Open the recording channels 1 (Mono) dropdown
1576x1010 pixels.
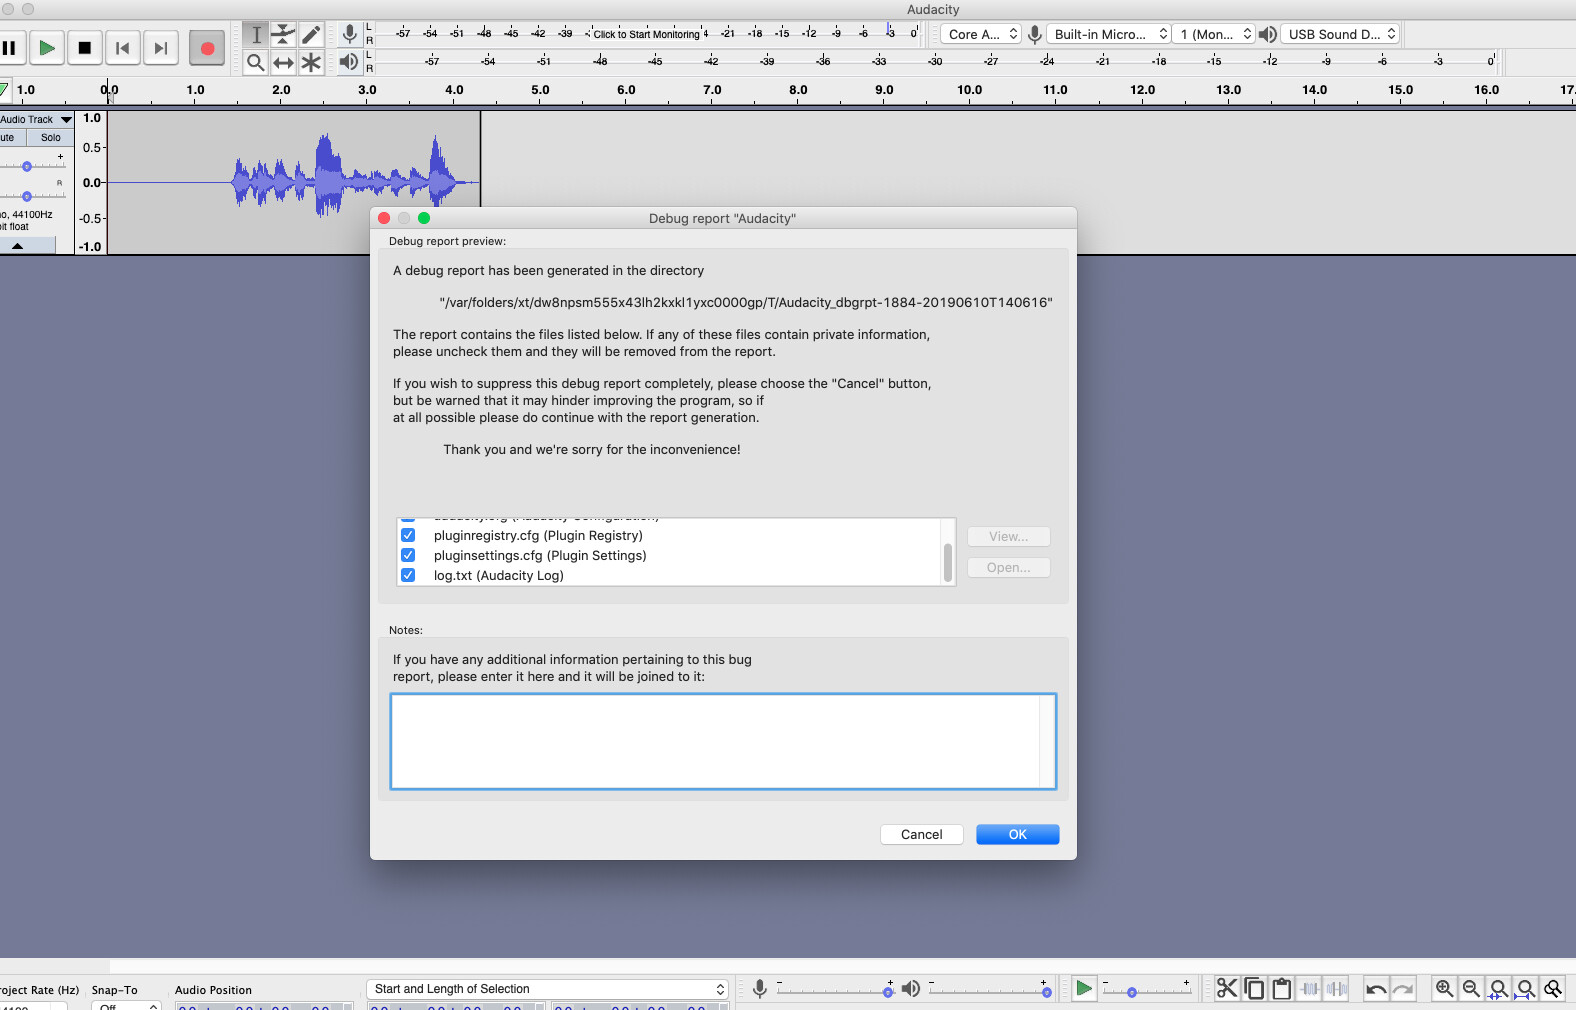[x=1214, y=34]
